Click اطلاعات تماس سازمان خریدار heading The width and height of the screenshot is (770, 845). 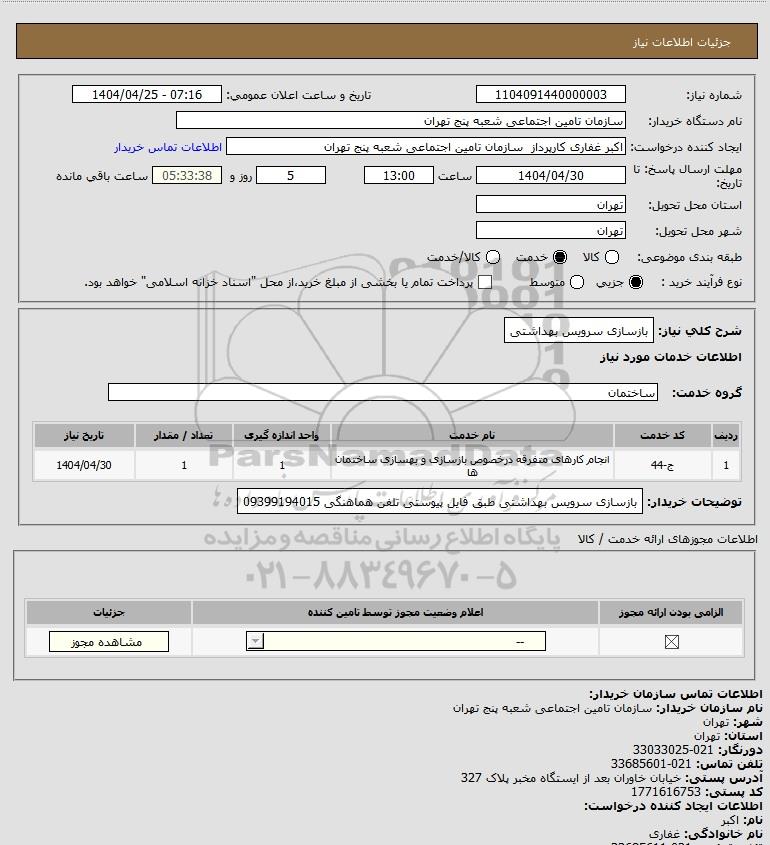(x=676, y=694)
